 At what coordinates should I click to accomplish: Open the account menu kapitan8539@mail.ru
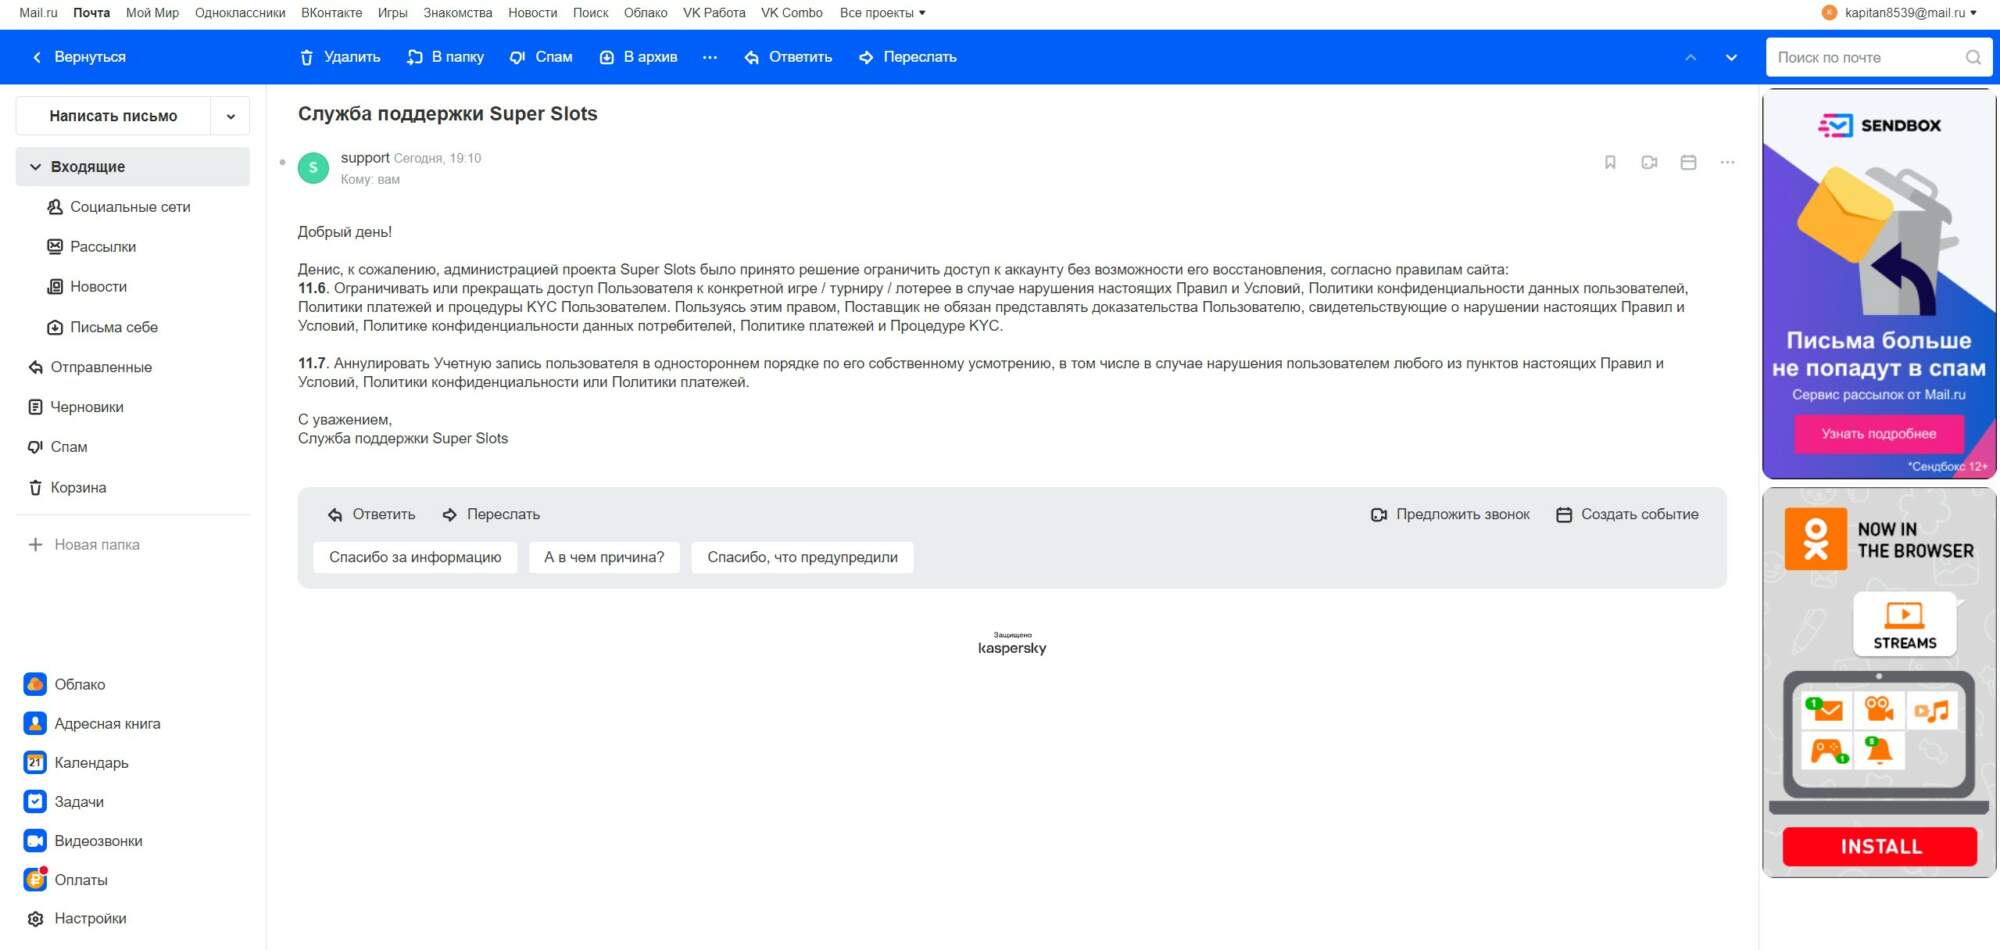[x=1900, y=13]
